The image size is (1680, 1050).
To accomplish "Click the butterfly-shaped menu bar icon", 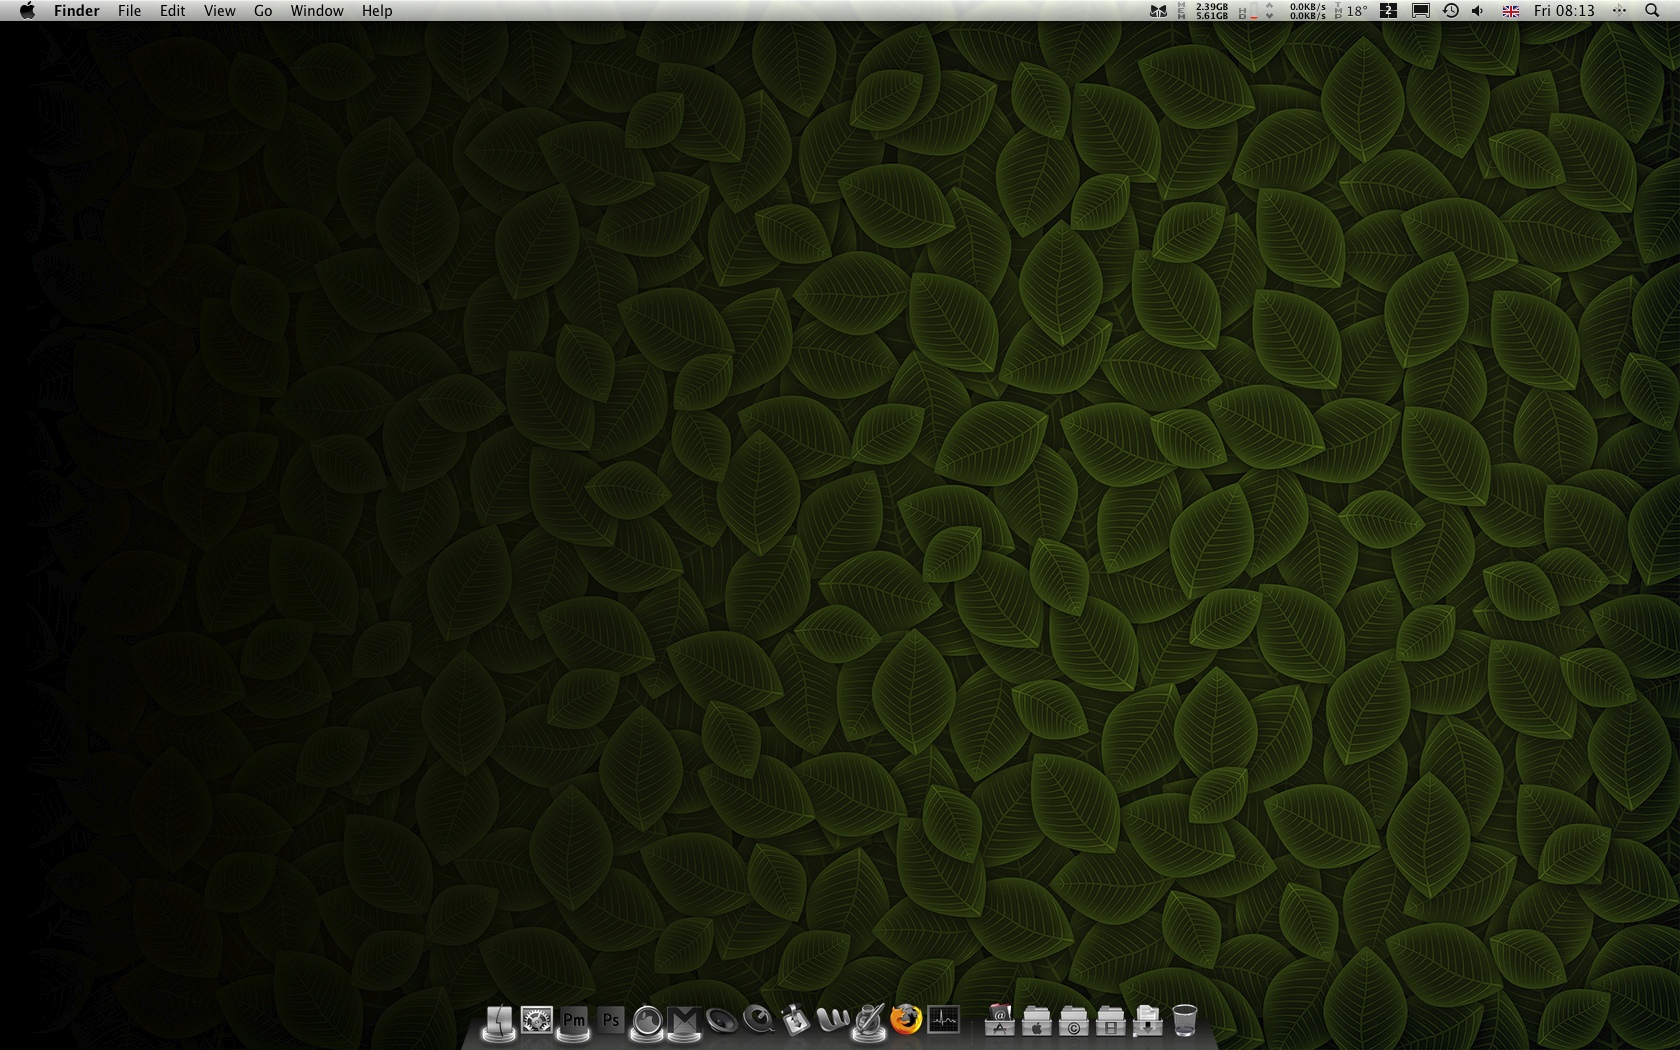I will (1158, 10).
